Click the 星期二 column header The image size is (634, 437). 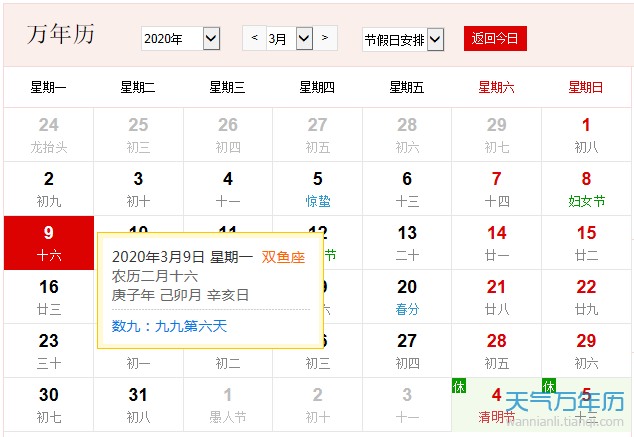[138, 87]
